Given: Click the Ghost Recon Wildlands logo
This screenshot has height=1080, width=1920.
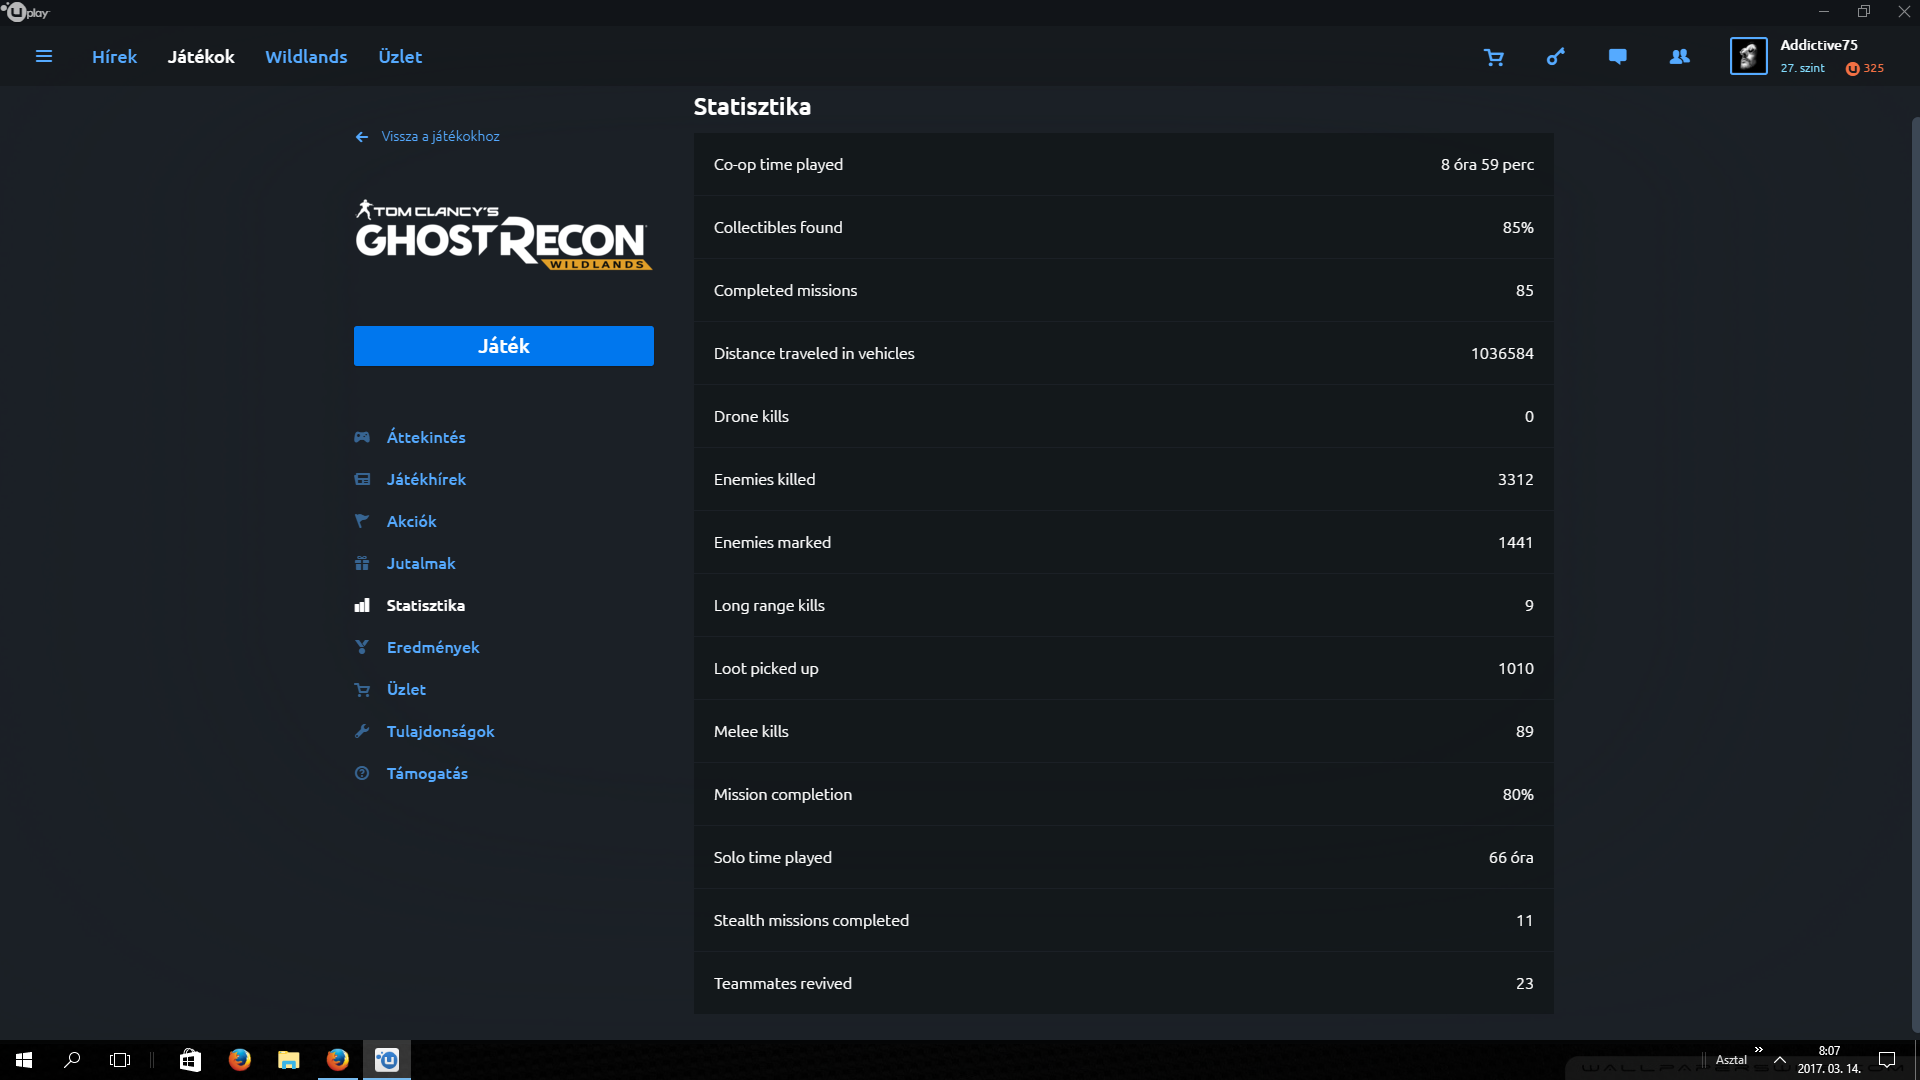Looking at the screenshot, I should click(504, 235).
